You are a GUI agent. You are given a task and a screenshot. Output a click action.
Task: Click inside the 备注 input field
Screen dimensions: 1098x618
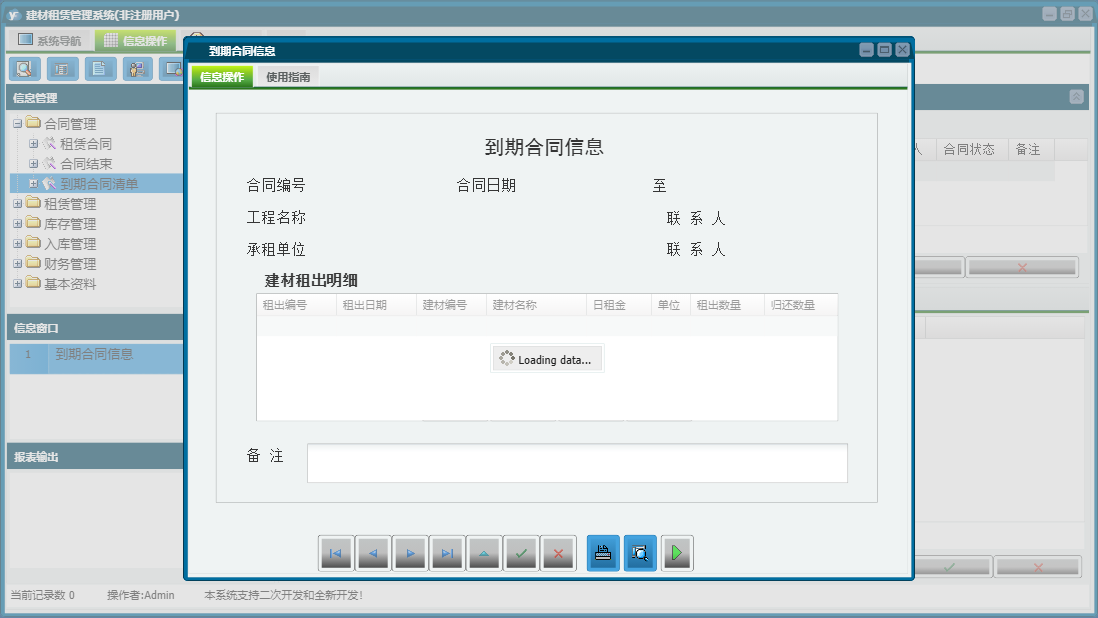point(577,462)
